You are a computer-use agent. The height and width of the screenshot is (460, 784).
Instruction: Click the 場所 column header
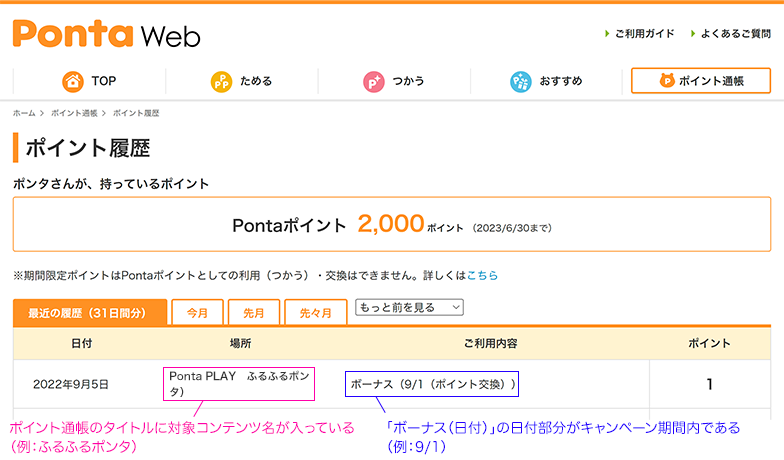click(x=240, y=344)
